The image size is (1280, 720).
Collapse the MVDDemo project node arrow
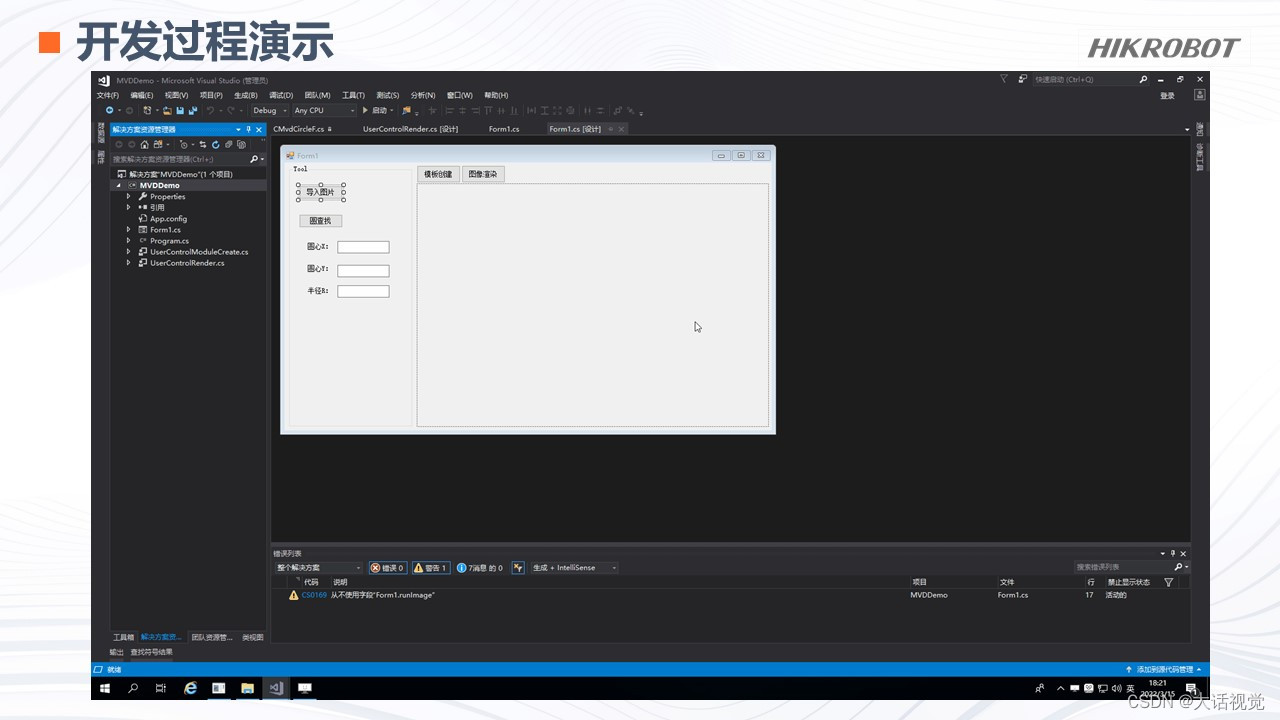point(119,185)
